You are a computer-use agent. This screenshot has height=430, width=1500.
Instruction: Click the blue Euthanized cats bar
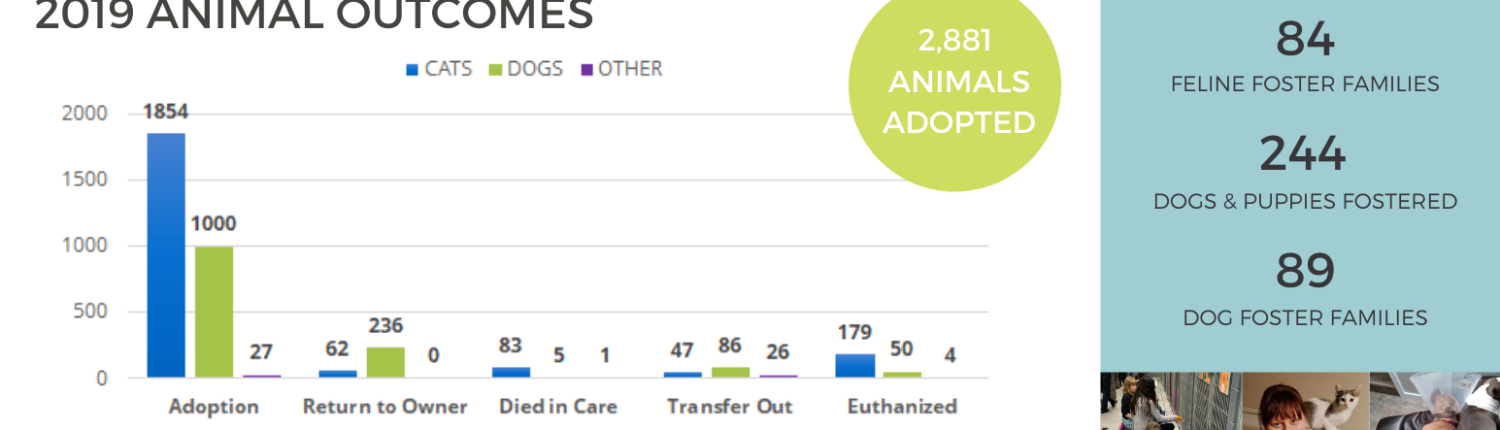[x=855, y=366]
